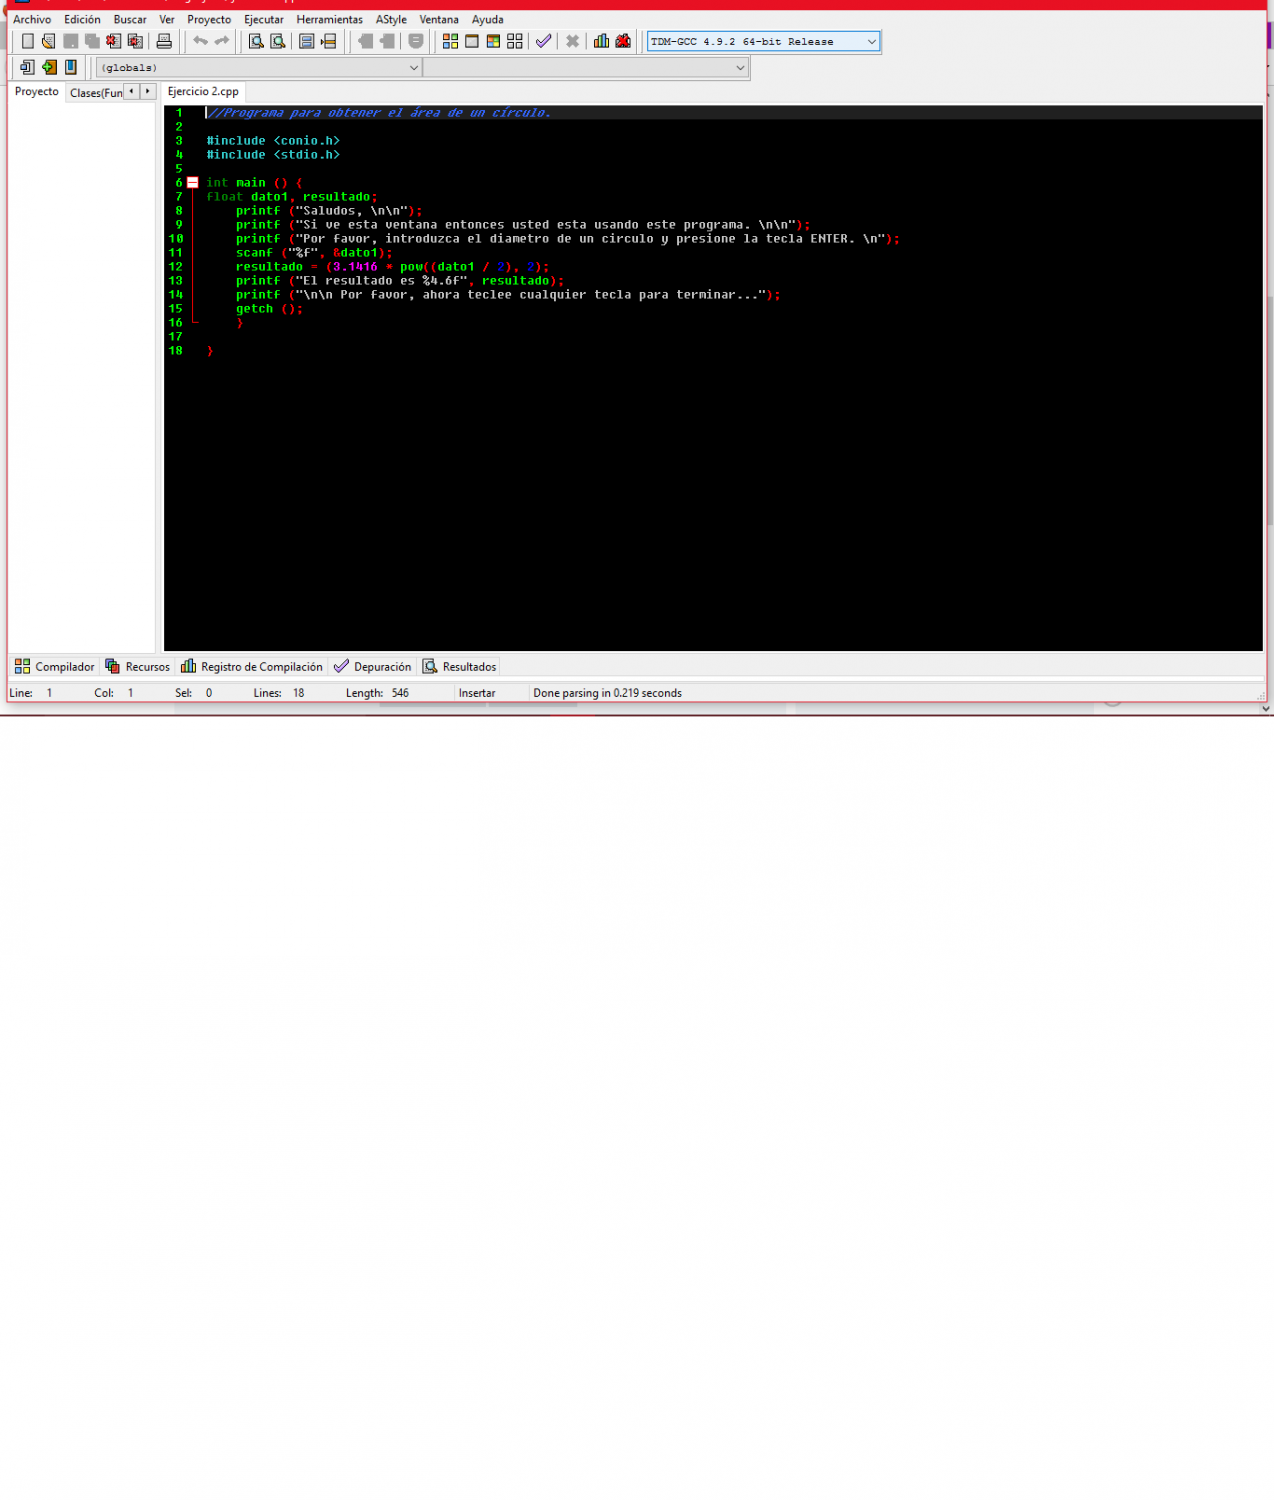Click the "Done parsing in 0.219 seconds" status text

pos(607,693)
